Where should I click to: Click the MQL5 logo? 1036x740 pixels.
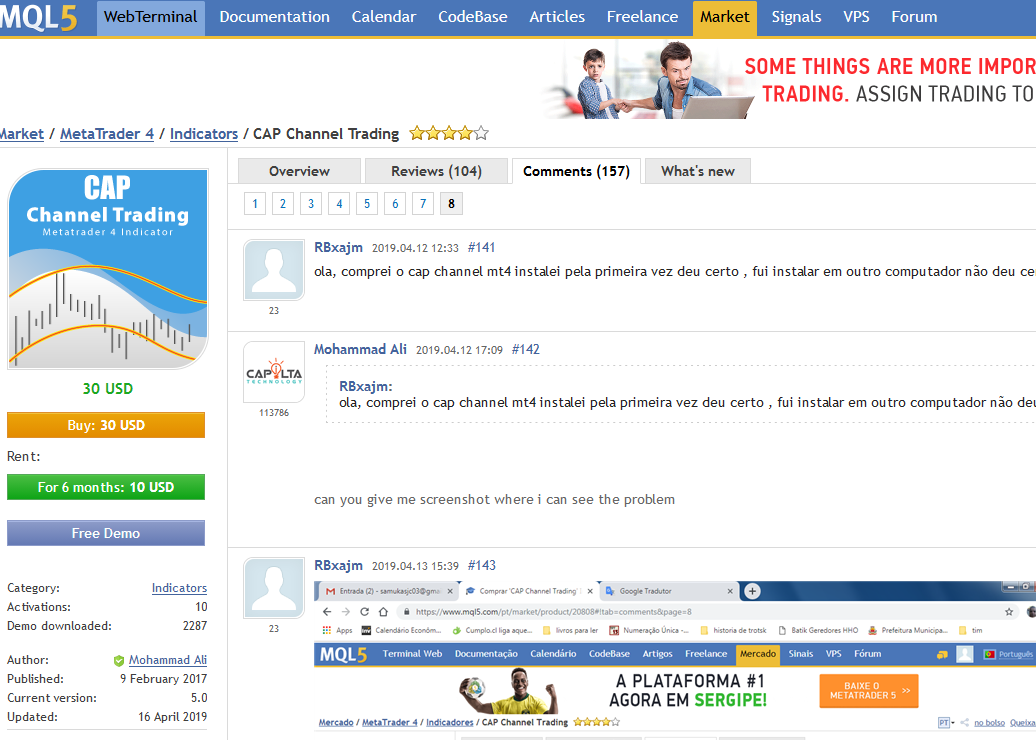point(39,17)
